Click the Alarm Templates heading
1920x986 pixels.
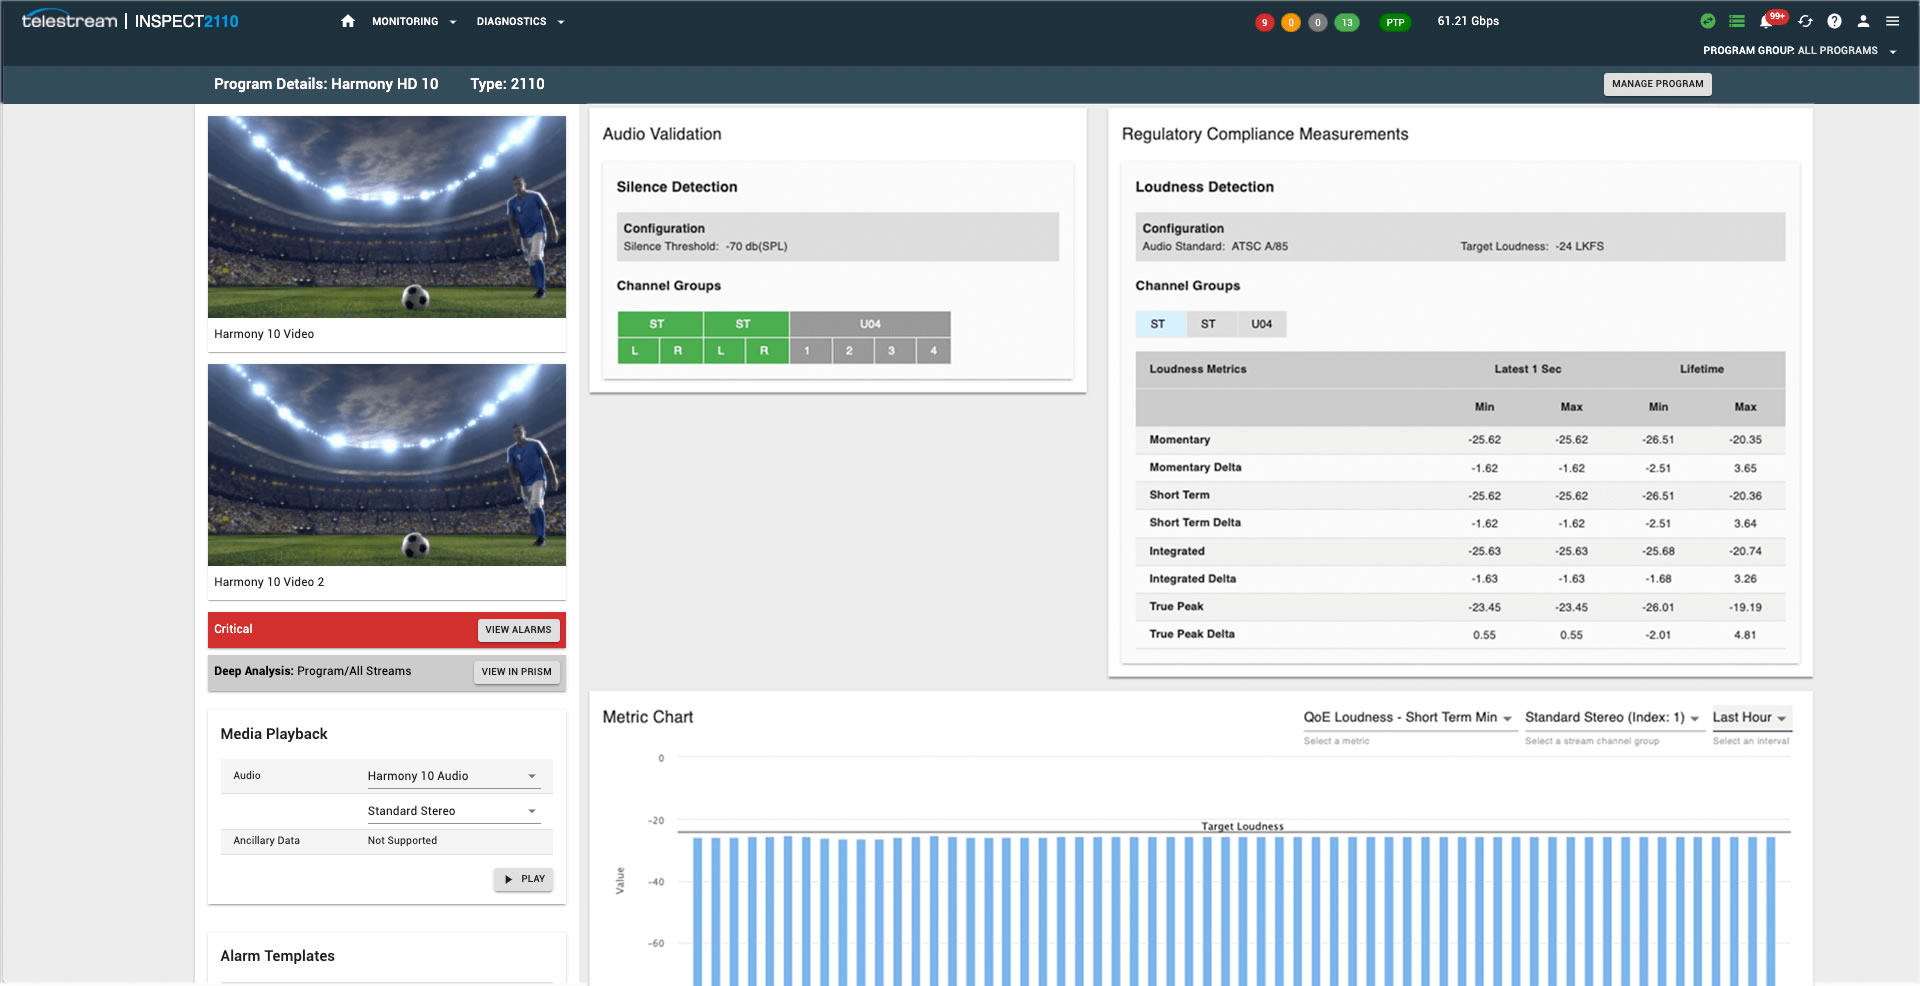pyautogui.click(x=278, y=956)
